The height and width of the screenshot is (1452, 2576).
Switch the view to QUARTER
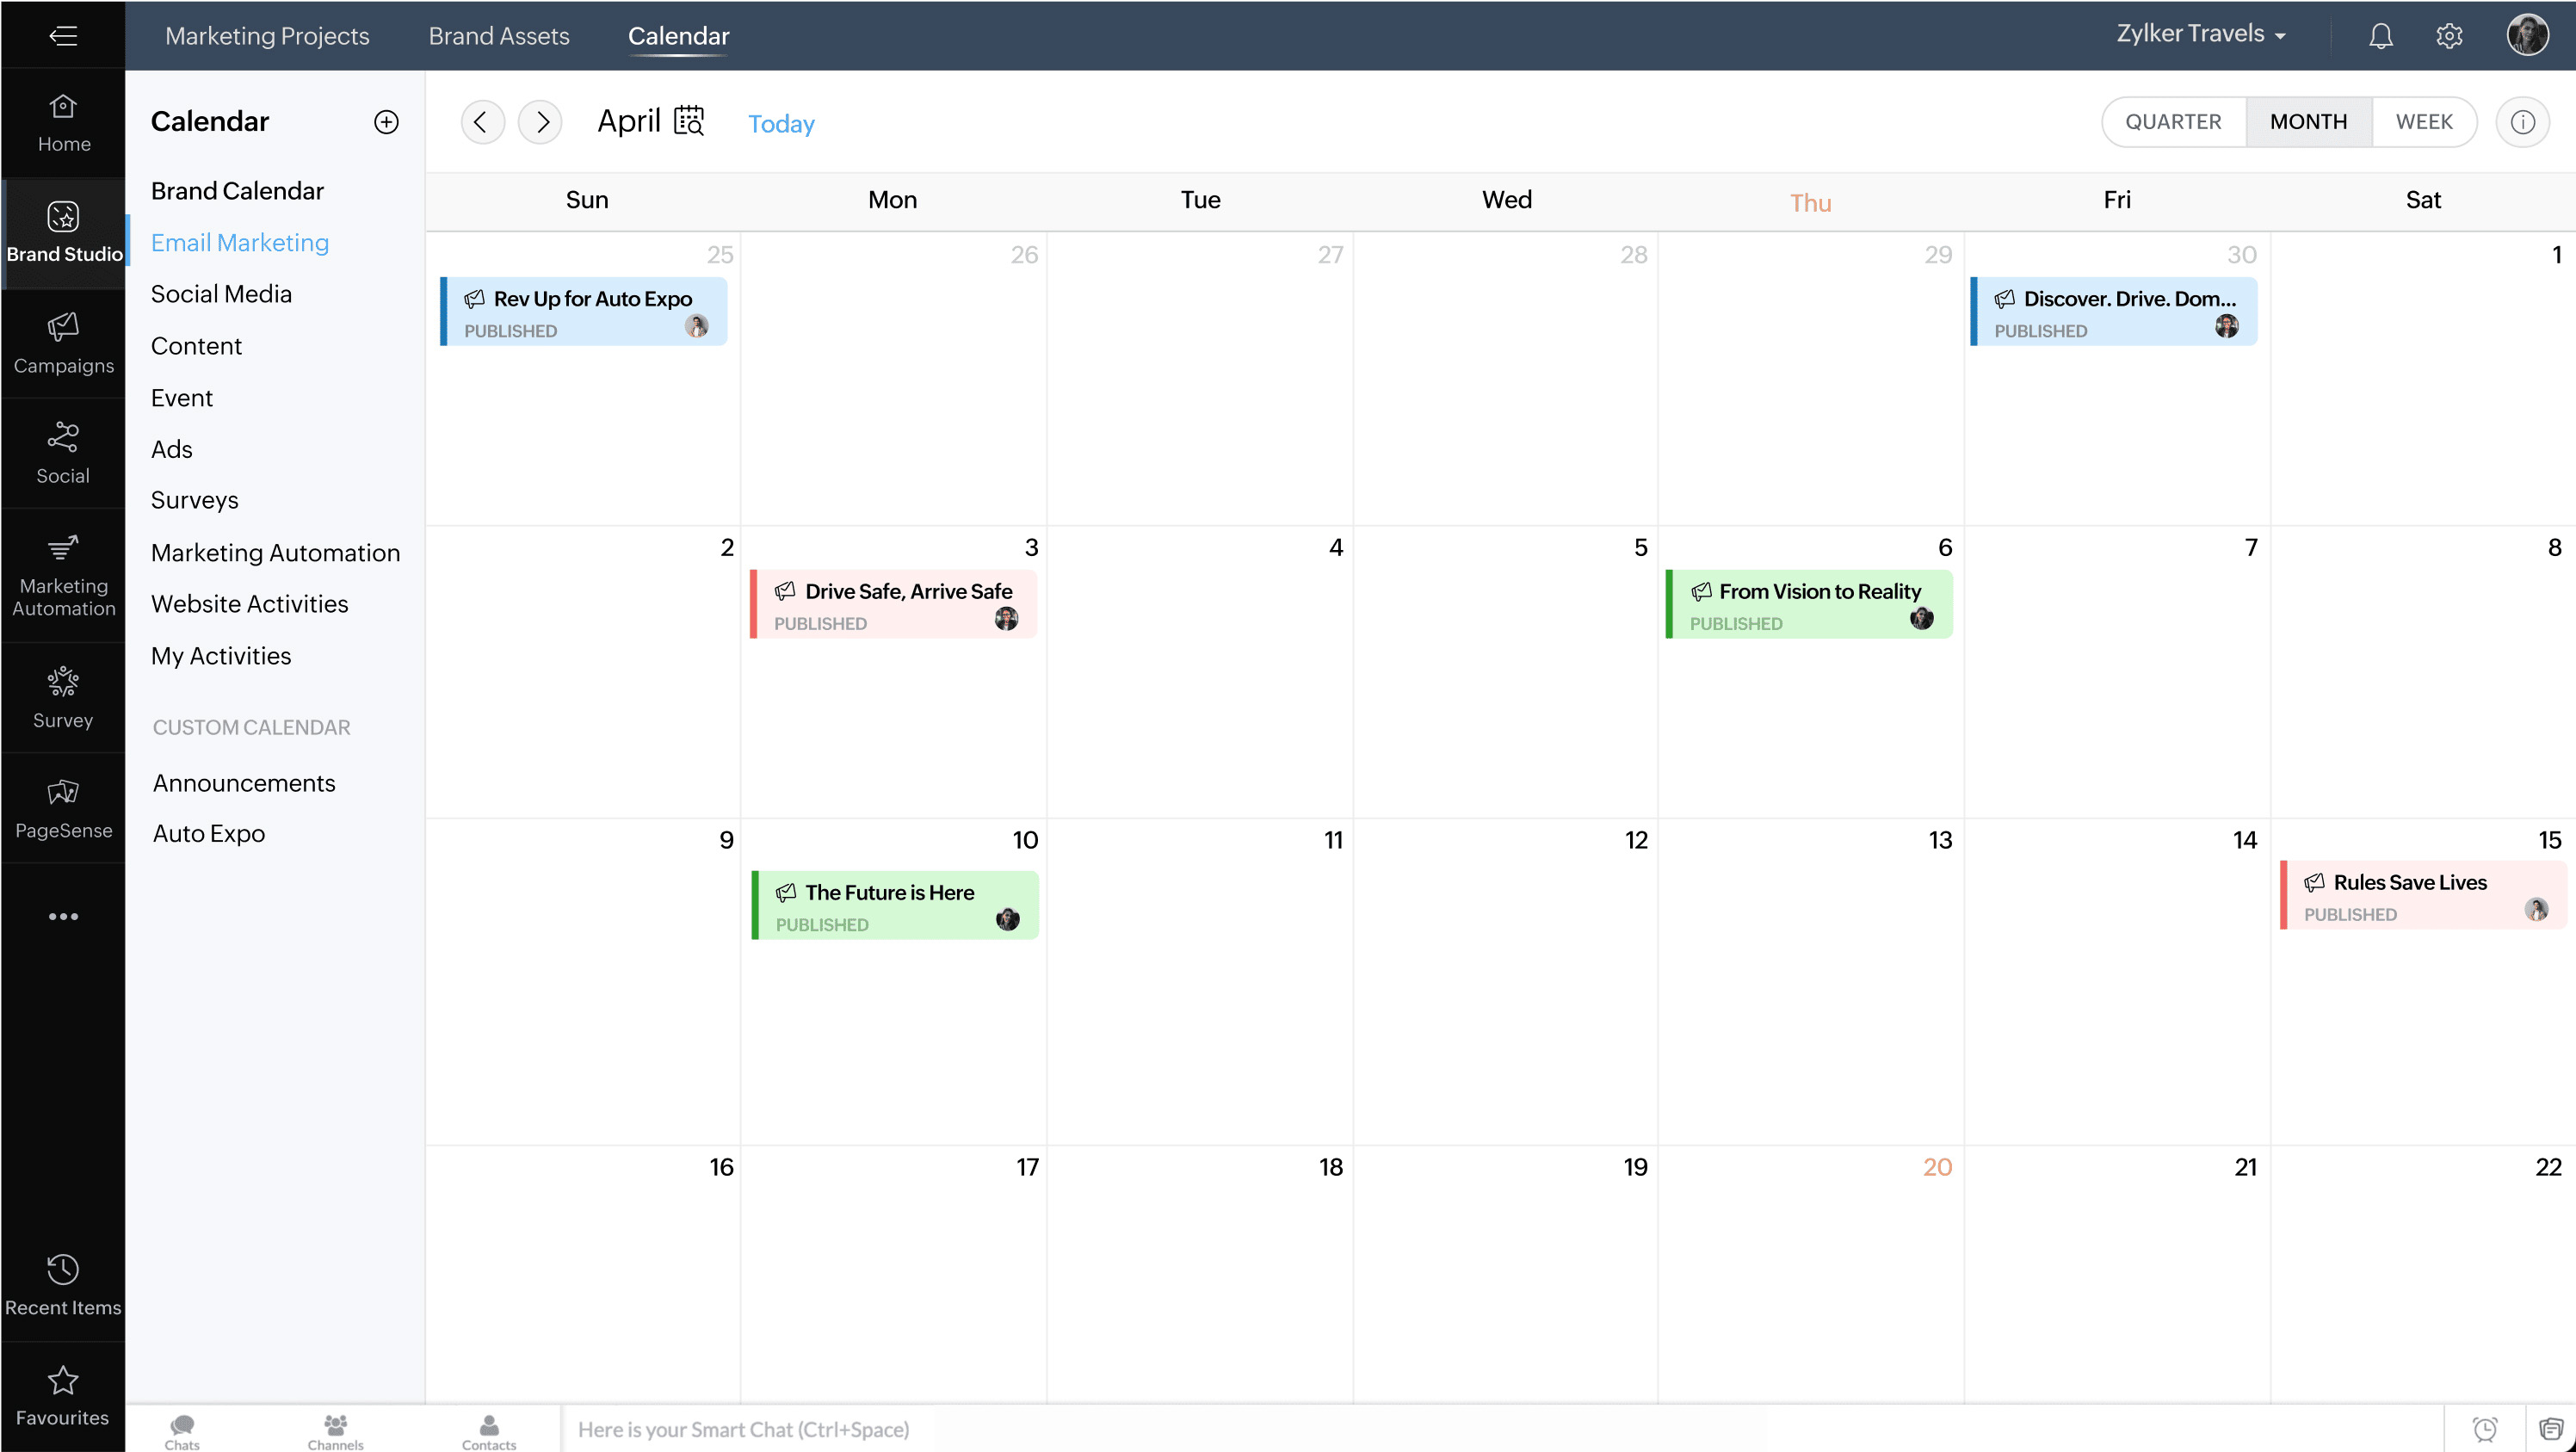(x=2173, y=122)
